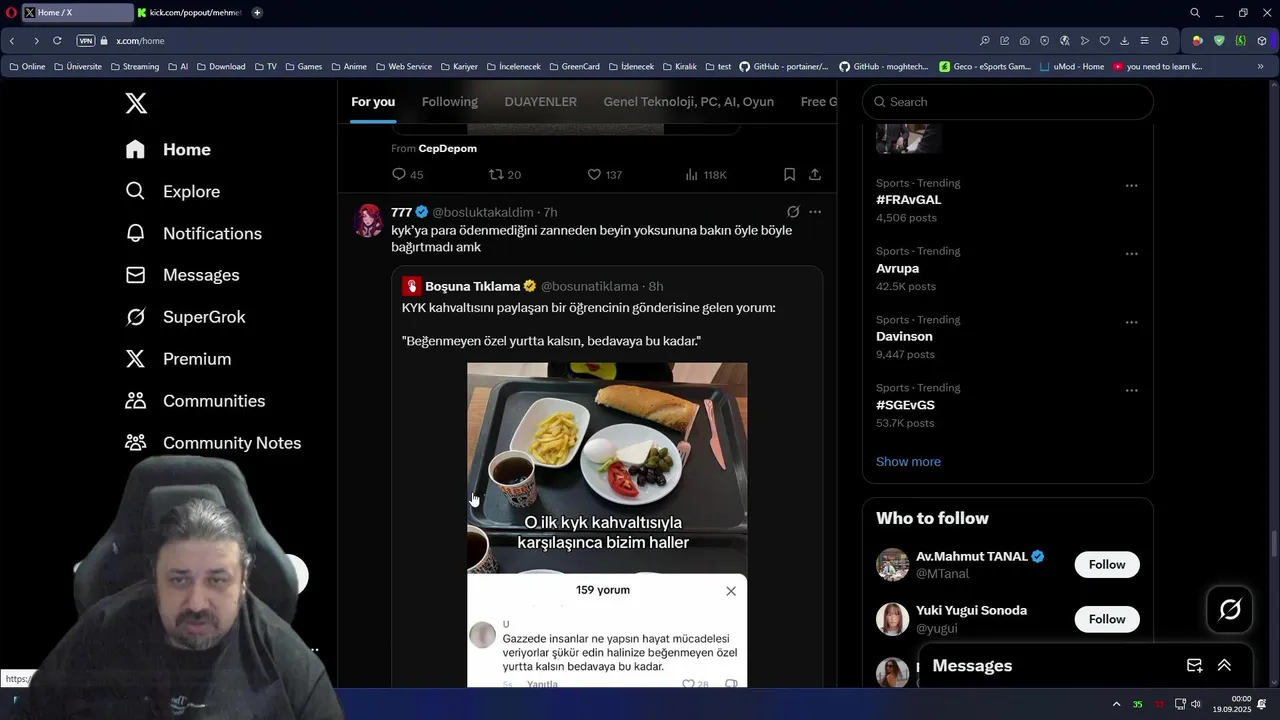
Task: Switch to the DUAYENLER tab
Action: coord(540,102)
